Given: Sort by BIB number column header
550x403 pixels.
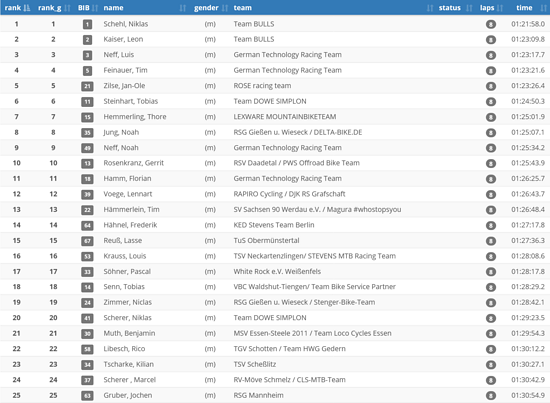Looking at the screenshot, I should pos(87,8).
